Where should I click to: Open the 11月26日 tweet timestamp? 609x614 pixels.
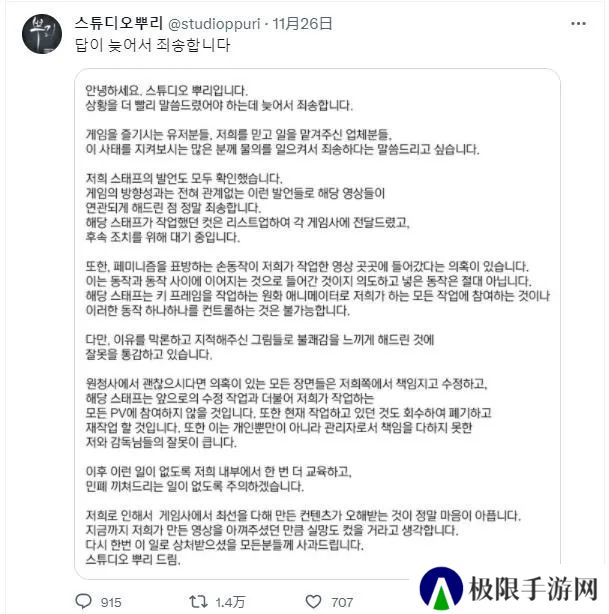[302, 24]
